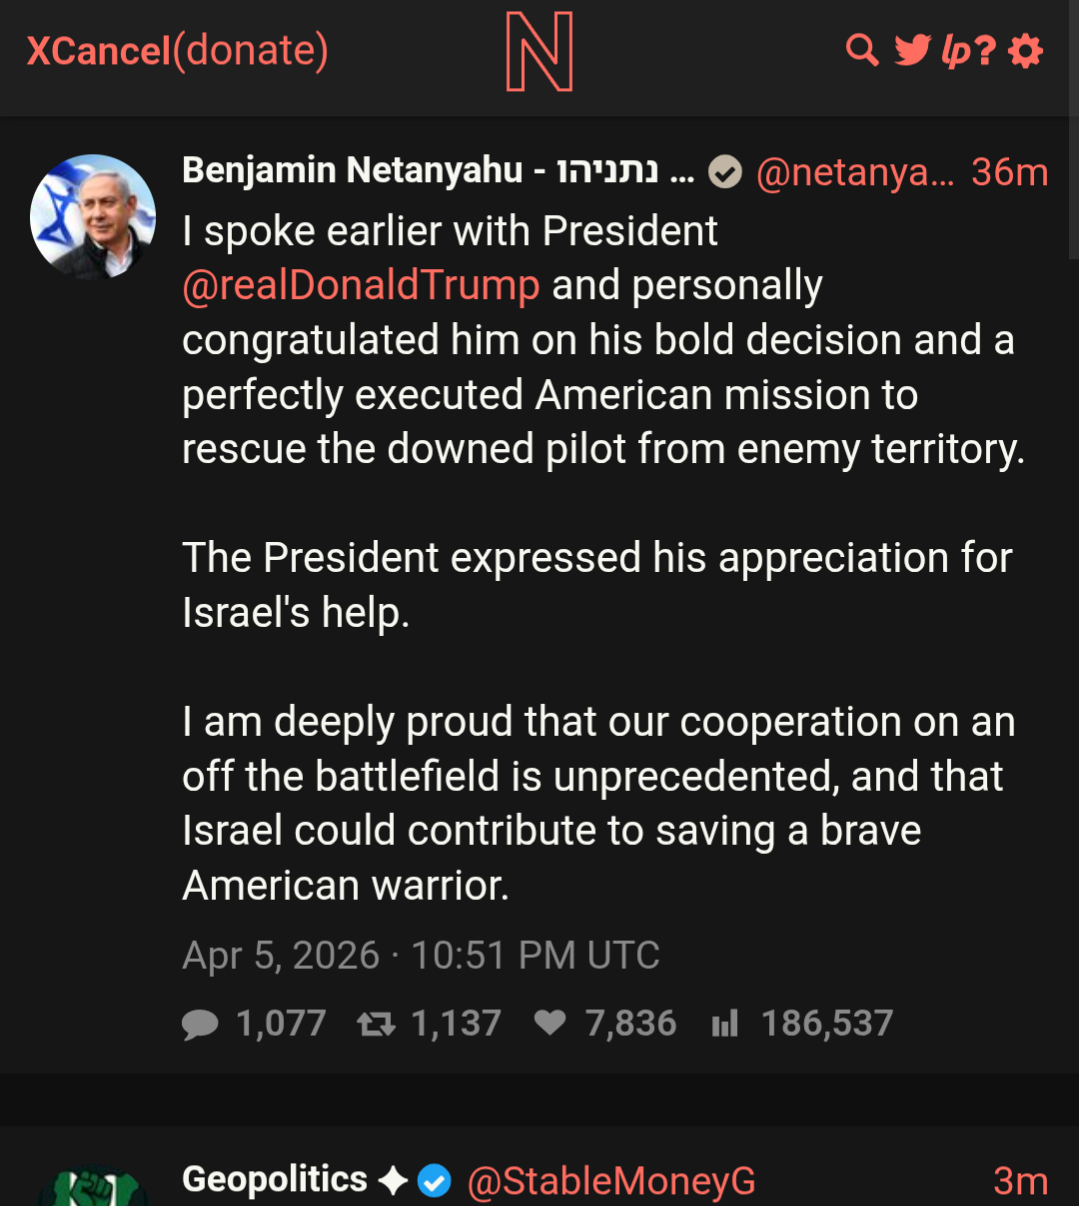Screen dimensions: 1079x1206
Task: Click the 36m tweet time link
Action: tap(1009, 173)
